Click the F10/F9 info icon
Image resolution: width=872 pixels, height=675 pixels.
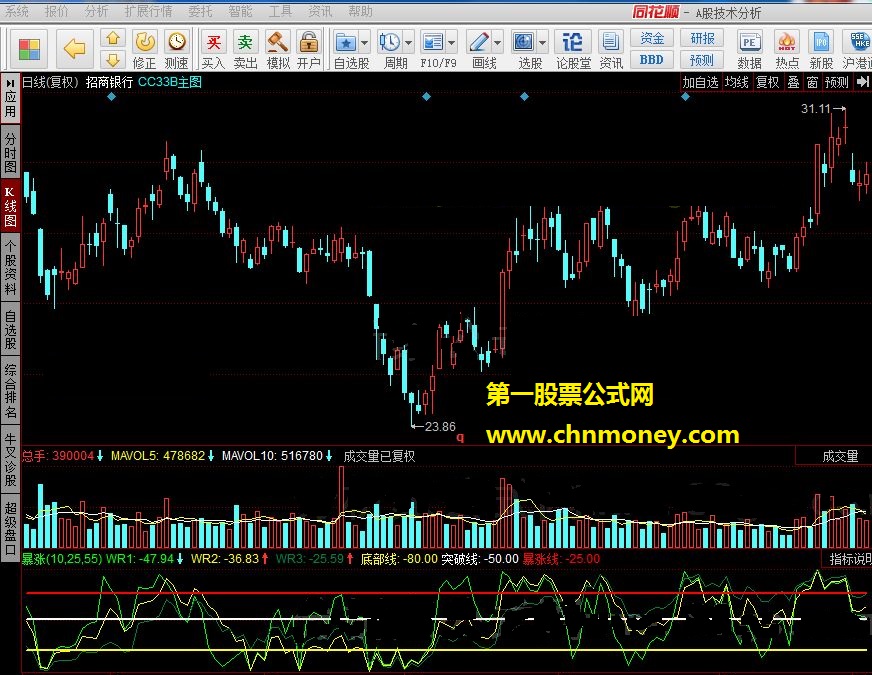click(x=433, y=42)
